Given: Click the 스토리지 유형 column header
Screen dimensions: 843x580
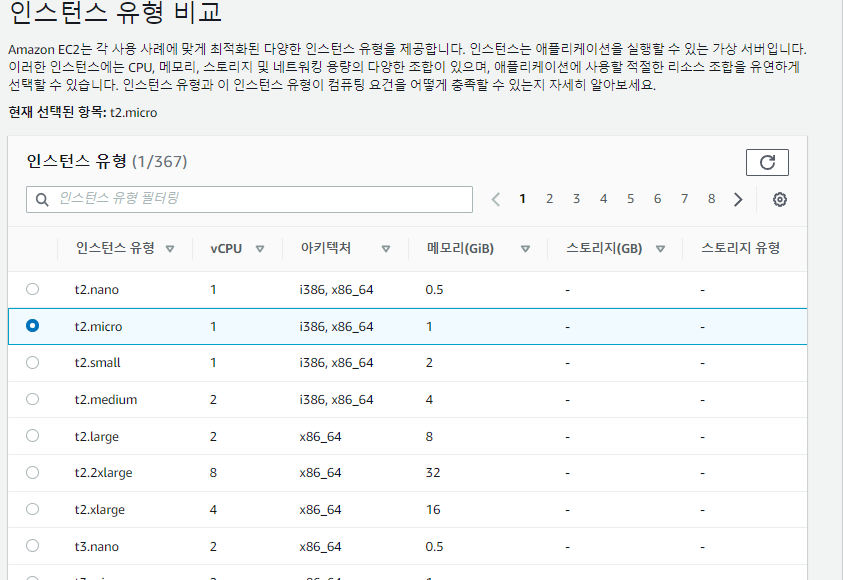Looking at the screenshot, I should [740, 248].
